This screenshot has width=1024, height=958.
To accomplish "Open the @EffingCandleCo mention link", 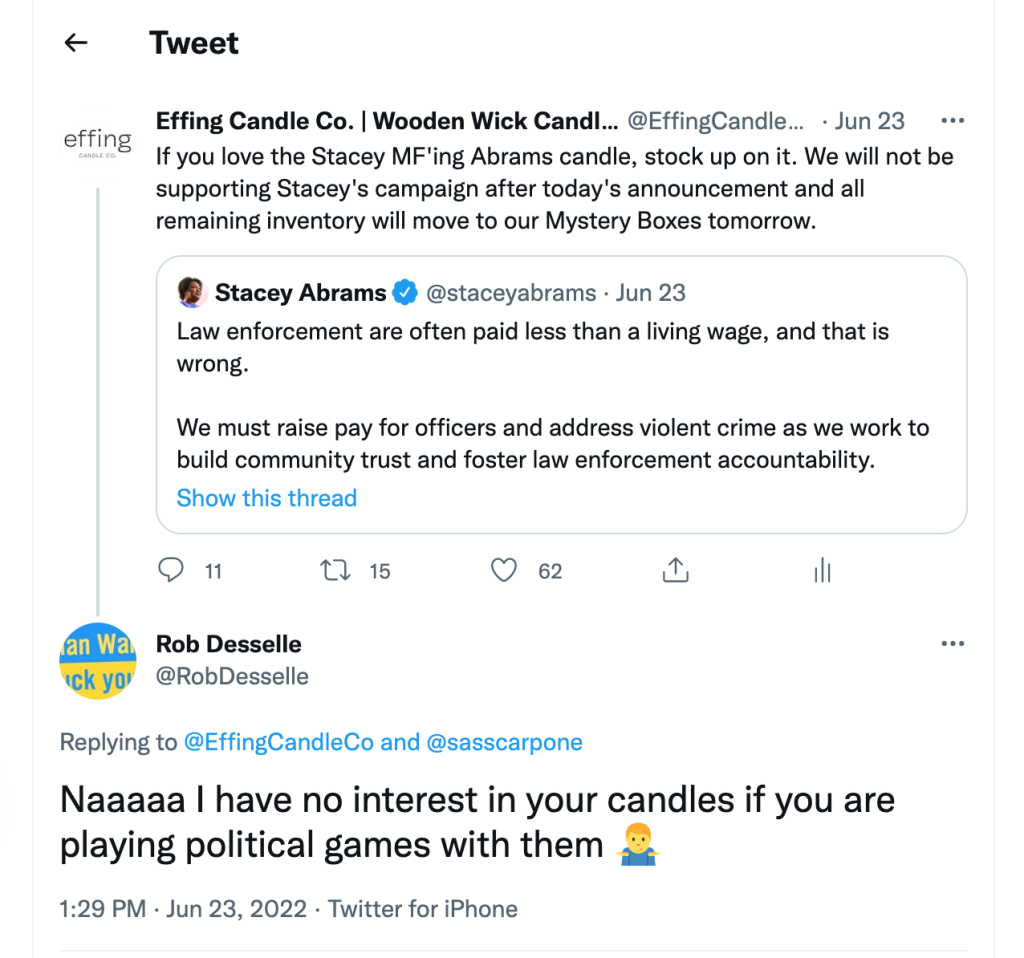I will (x=278, y=742).
